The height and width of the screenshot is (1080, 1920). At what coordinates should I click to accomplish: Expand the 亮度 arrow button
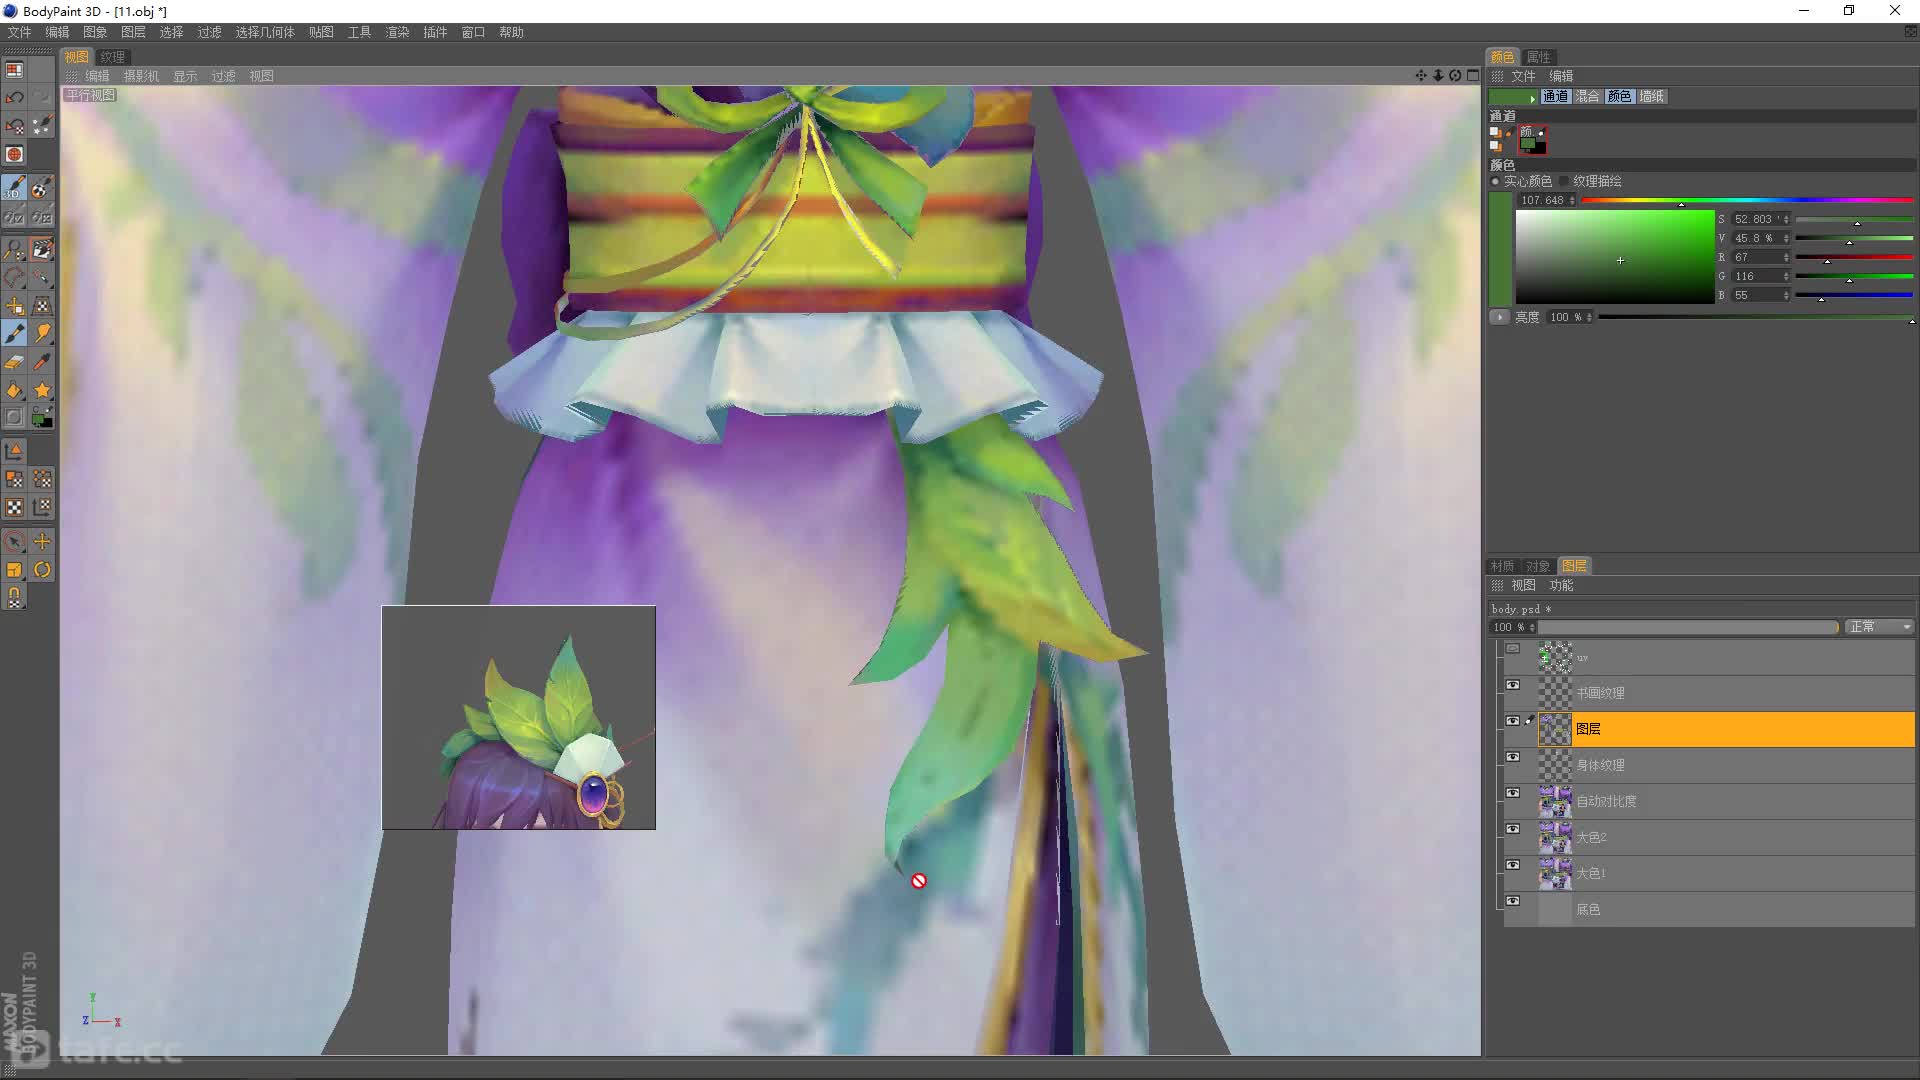pos(1499,317)
